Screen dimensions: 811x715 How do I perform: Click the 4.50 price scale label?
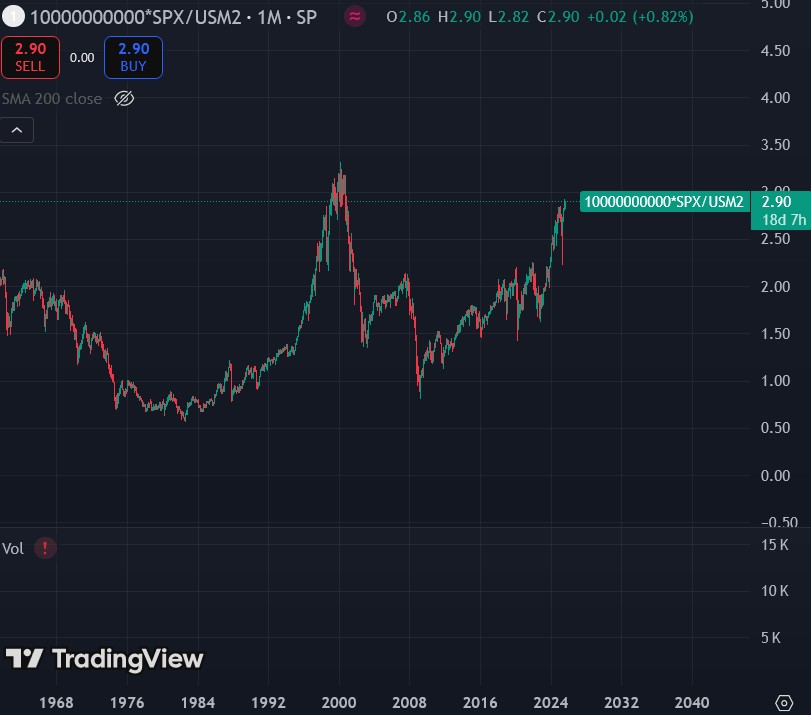775,51
